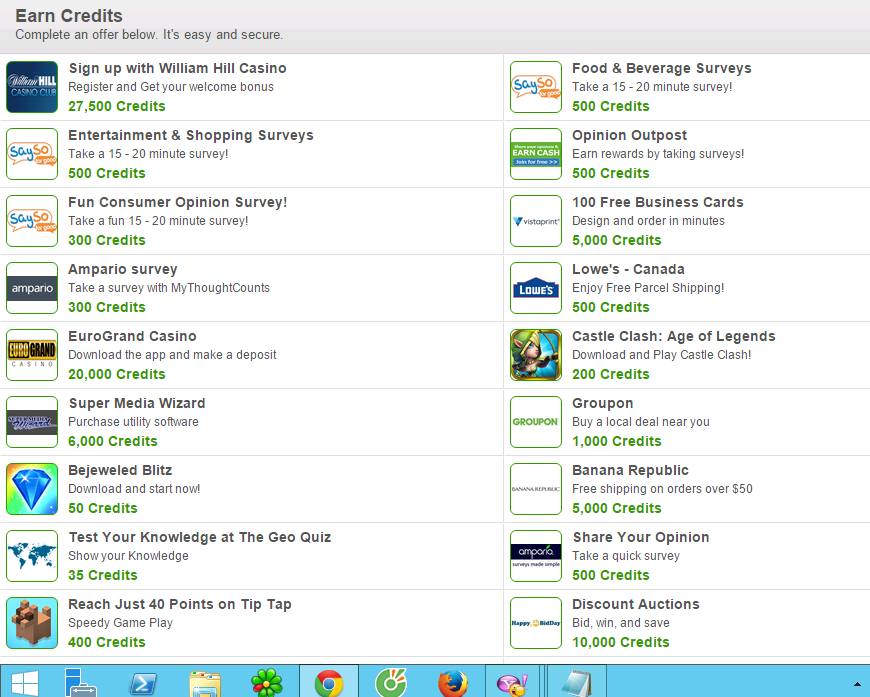Open the Groupon offer title
This screenshot has height=697, width=870.
point(603,403)
